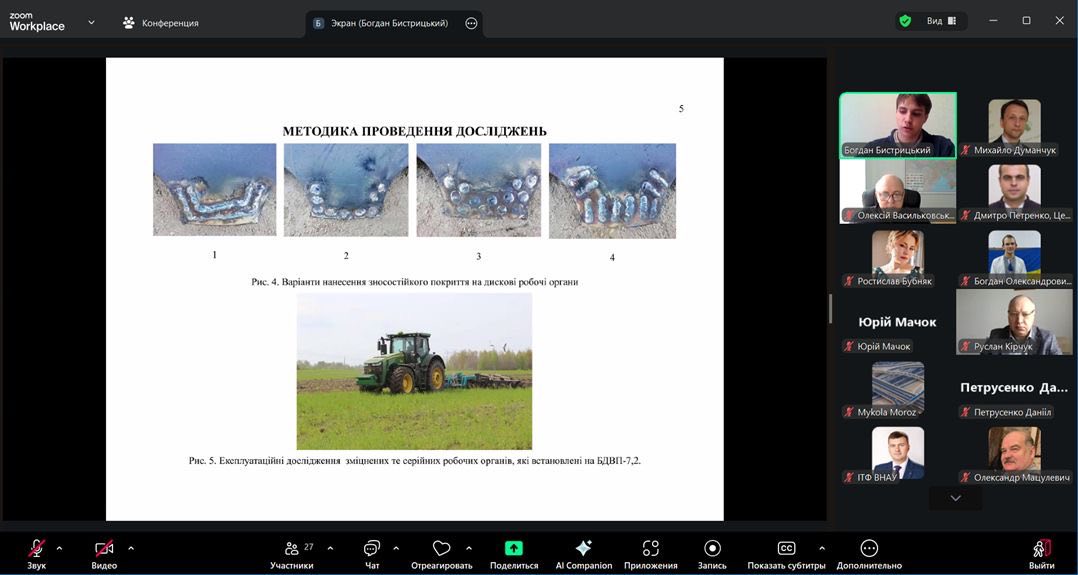Expand audio options arrow next to Звук
This screenshot has width=1078, height=575.
59,548
